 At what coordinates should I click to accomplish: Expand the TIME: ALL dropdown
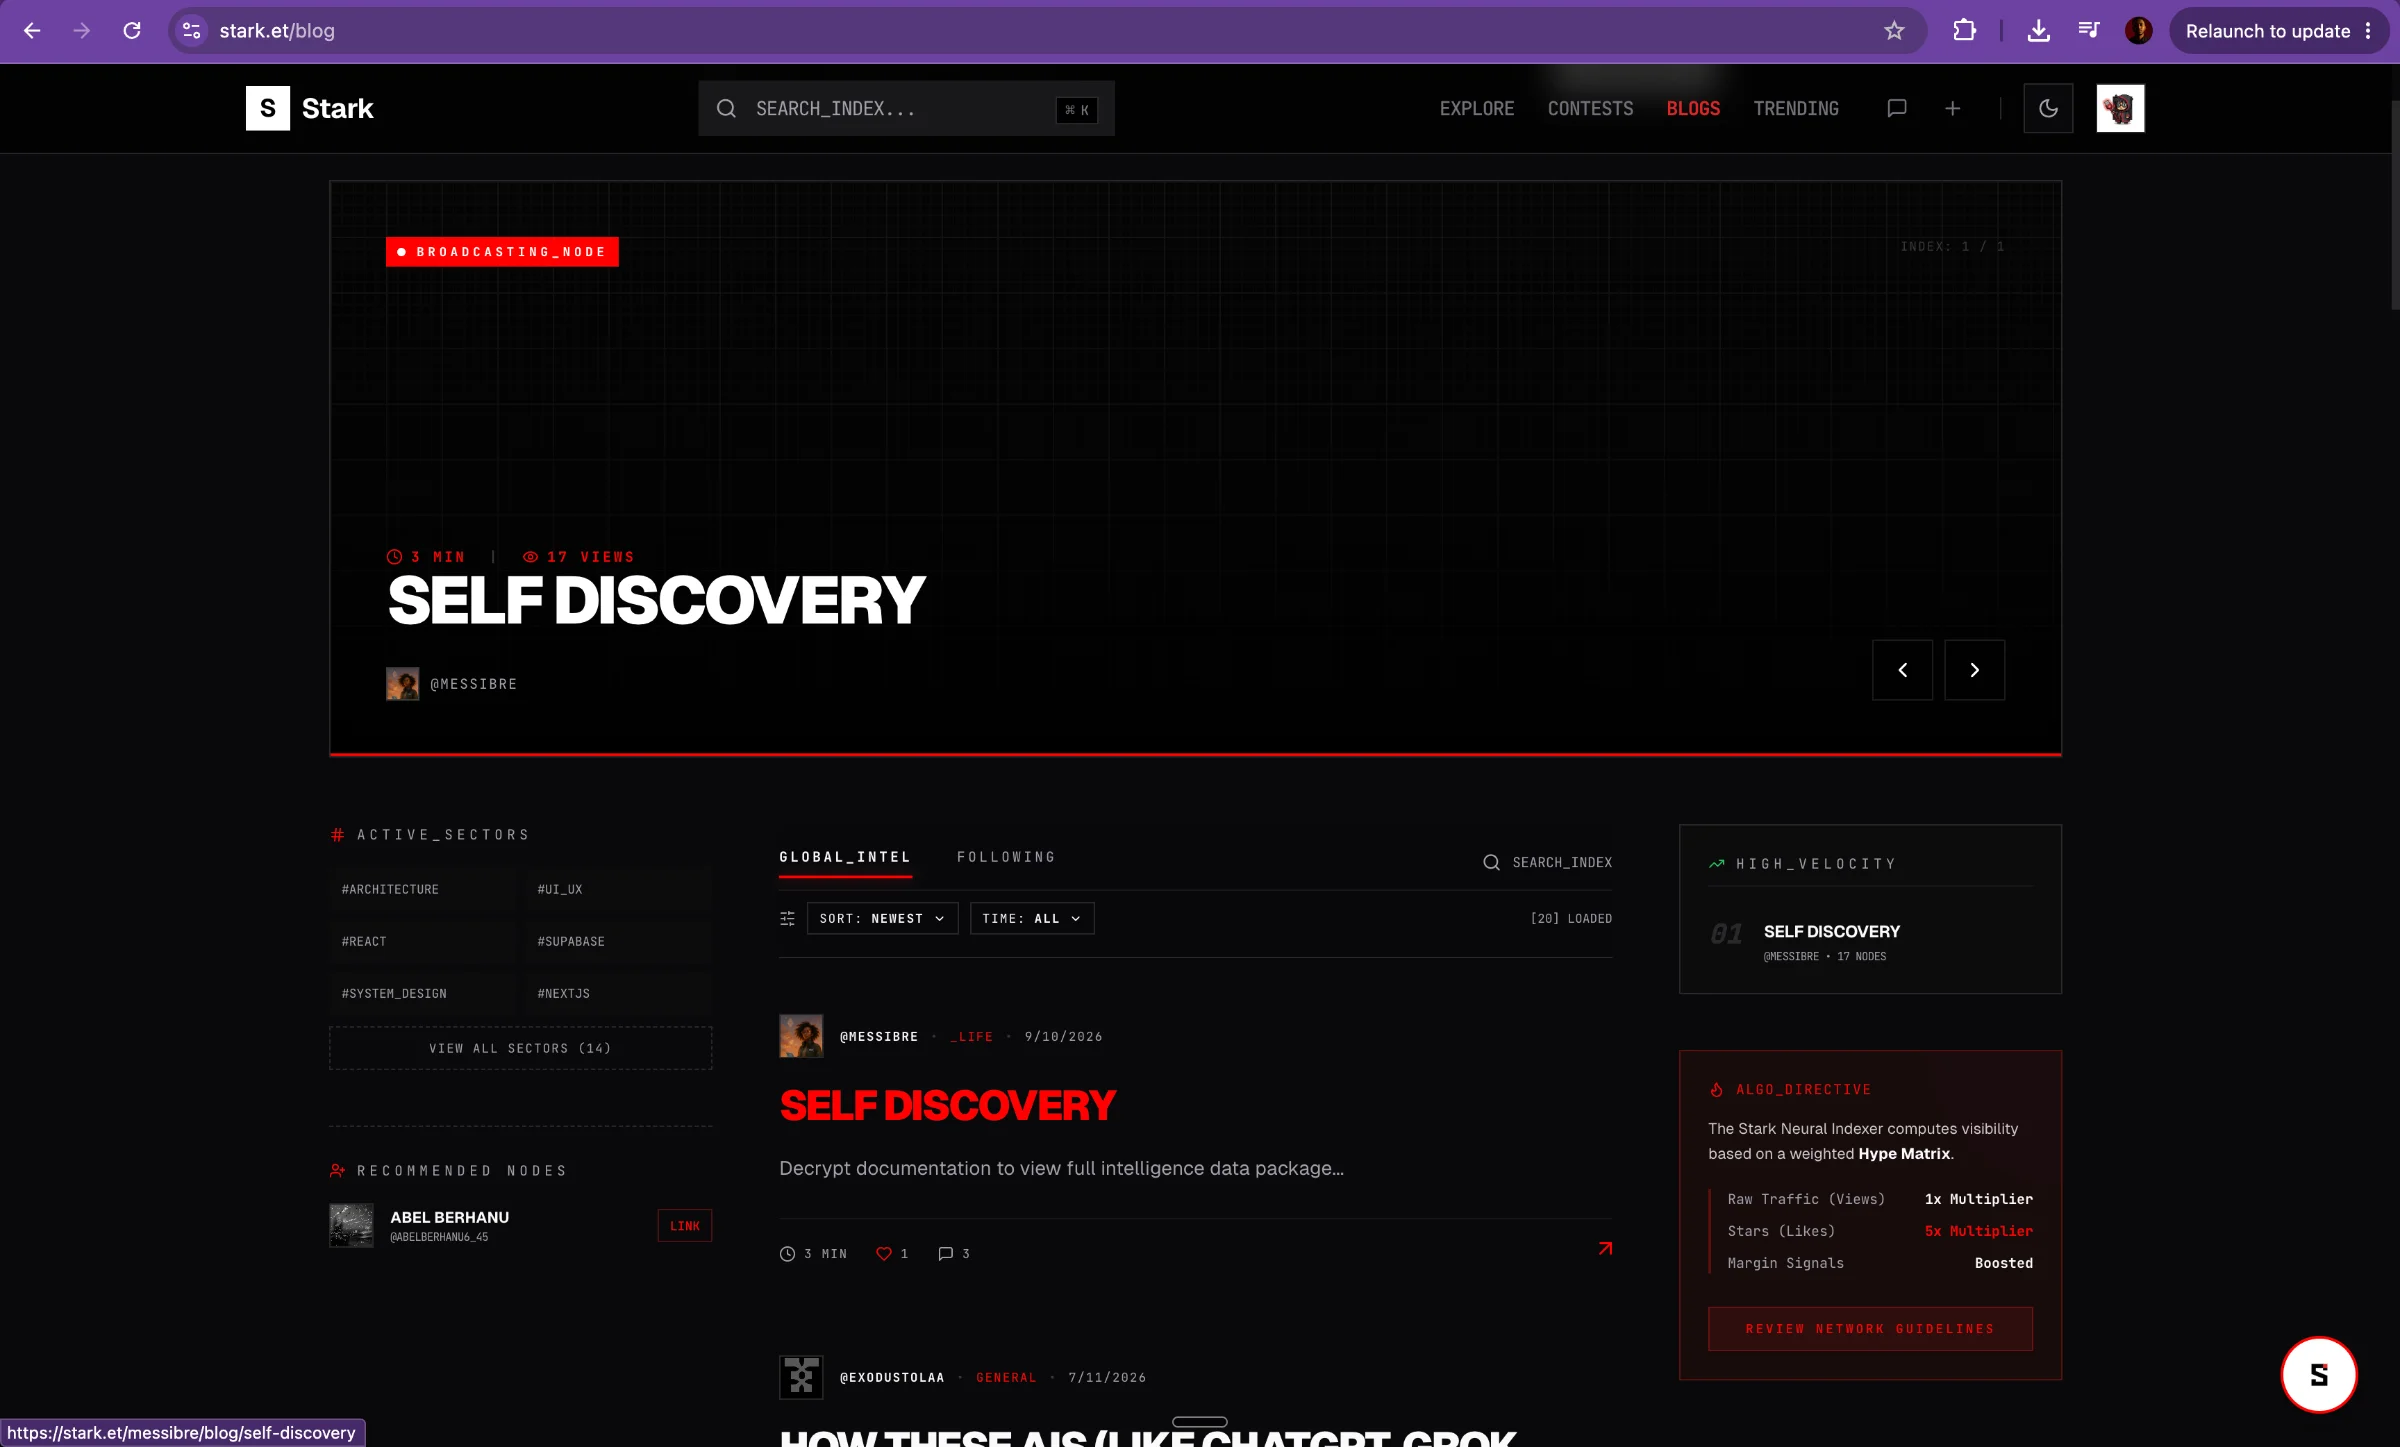pyautogui.click(x=1032, y=918)
